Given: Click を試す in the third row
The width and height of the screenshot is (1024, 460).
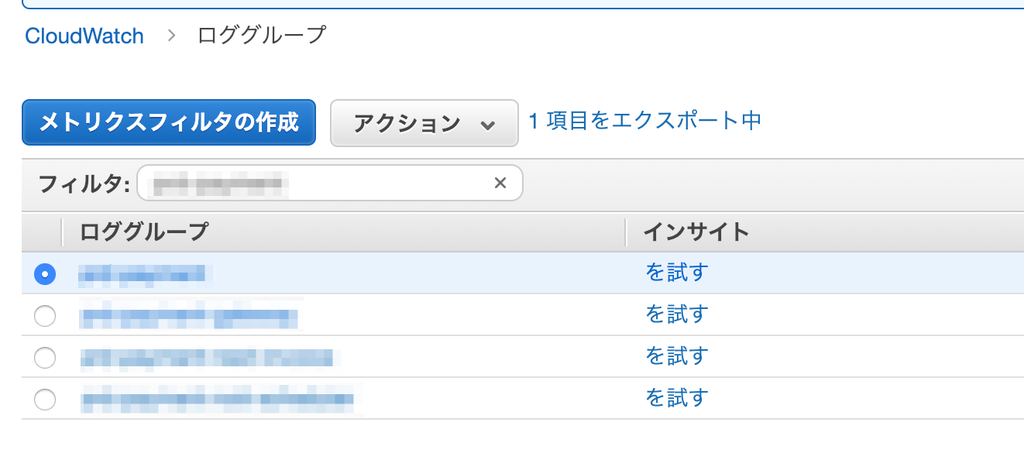Looking at the screenshot, I should (676, 356).
